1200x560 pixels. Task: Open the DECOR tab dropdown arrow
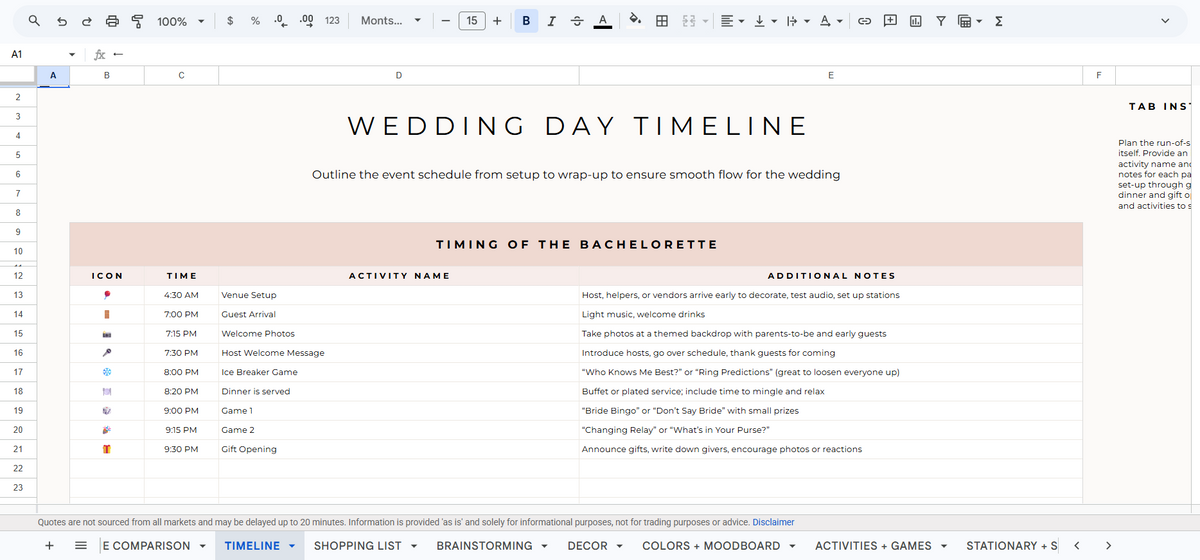620,546
